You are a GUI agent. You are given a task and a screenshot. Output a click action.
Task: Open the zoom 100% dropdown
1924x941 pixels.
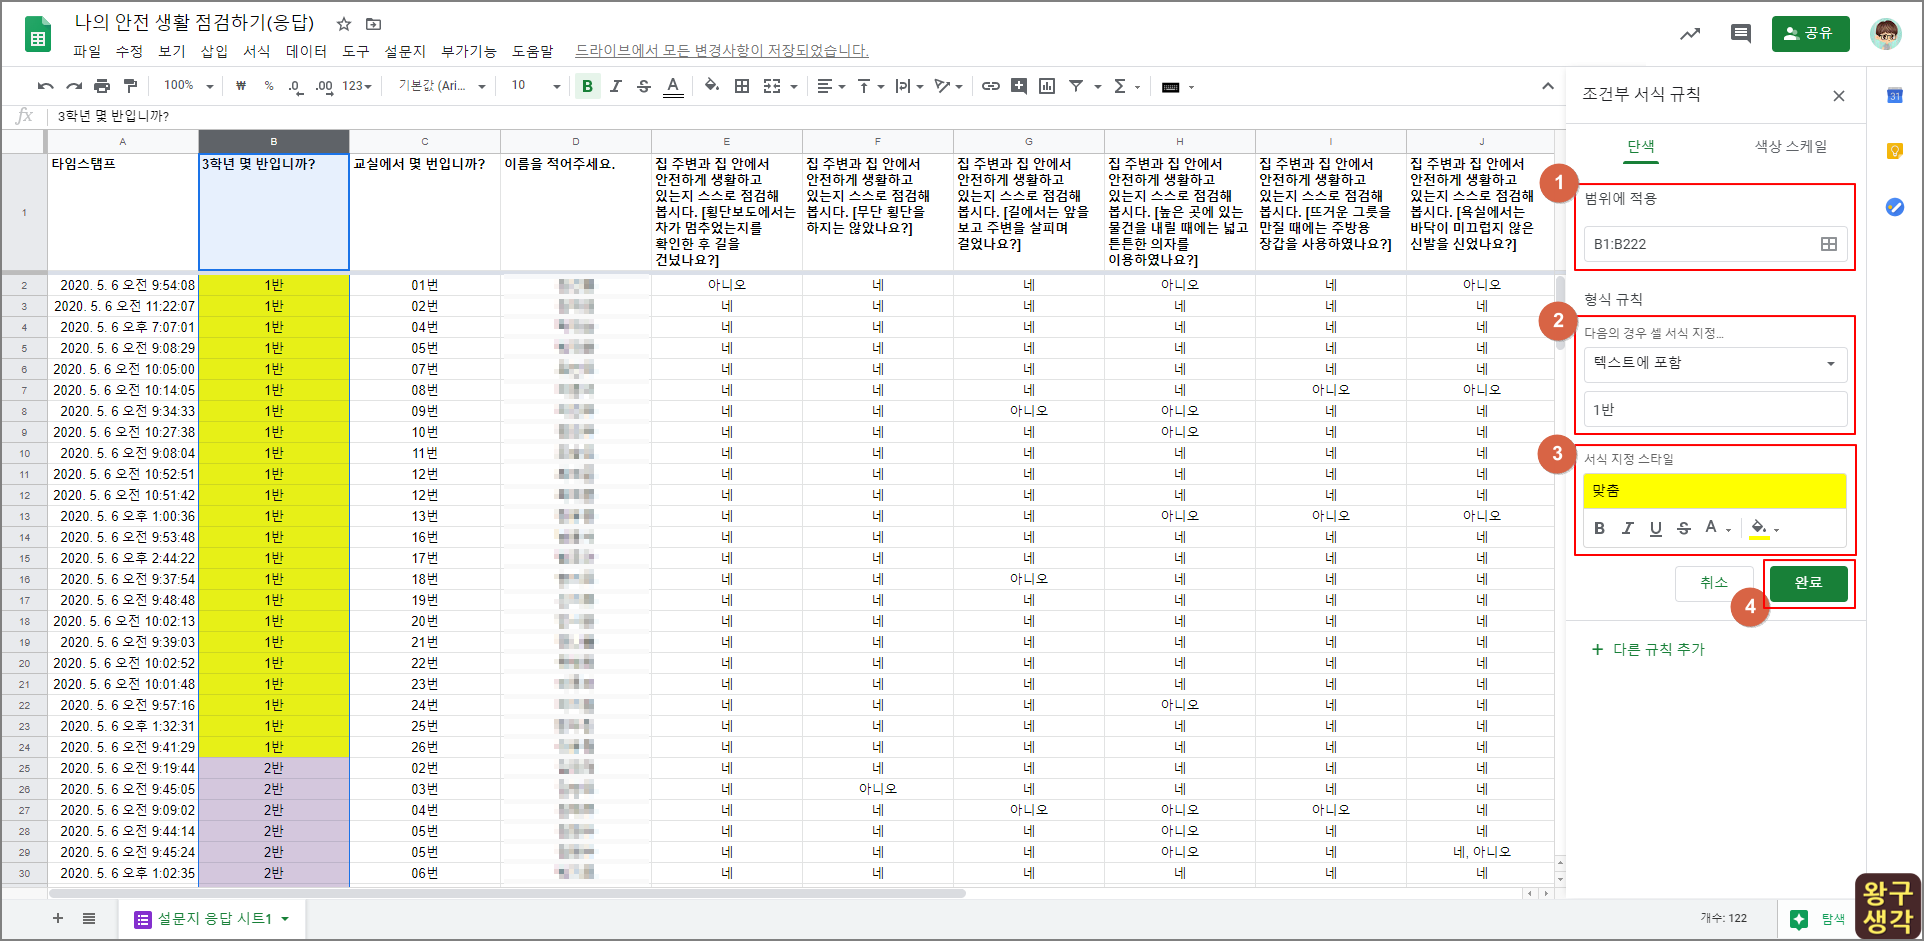[x=188, y=86]
